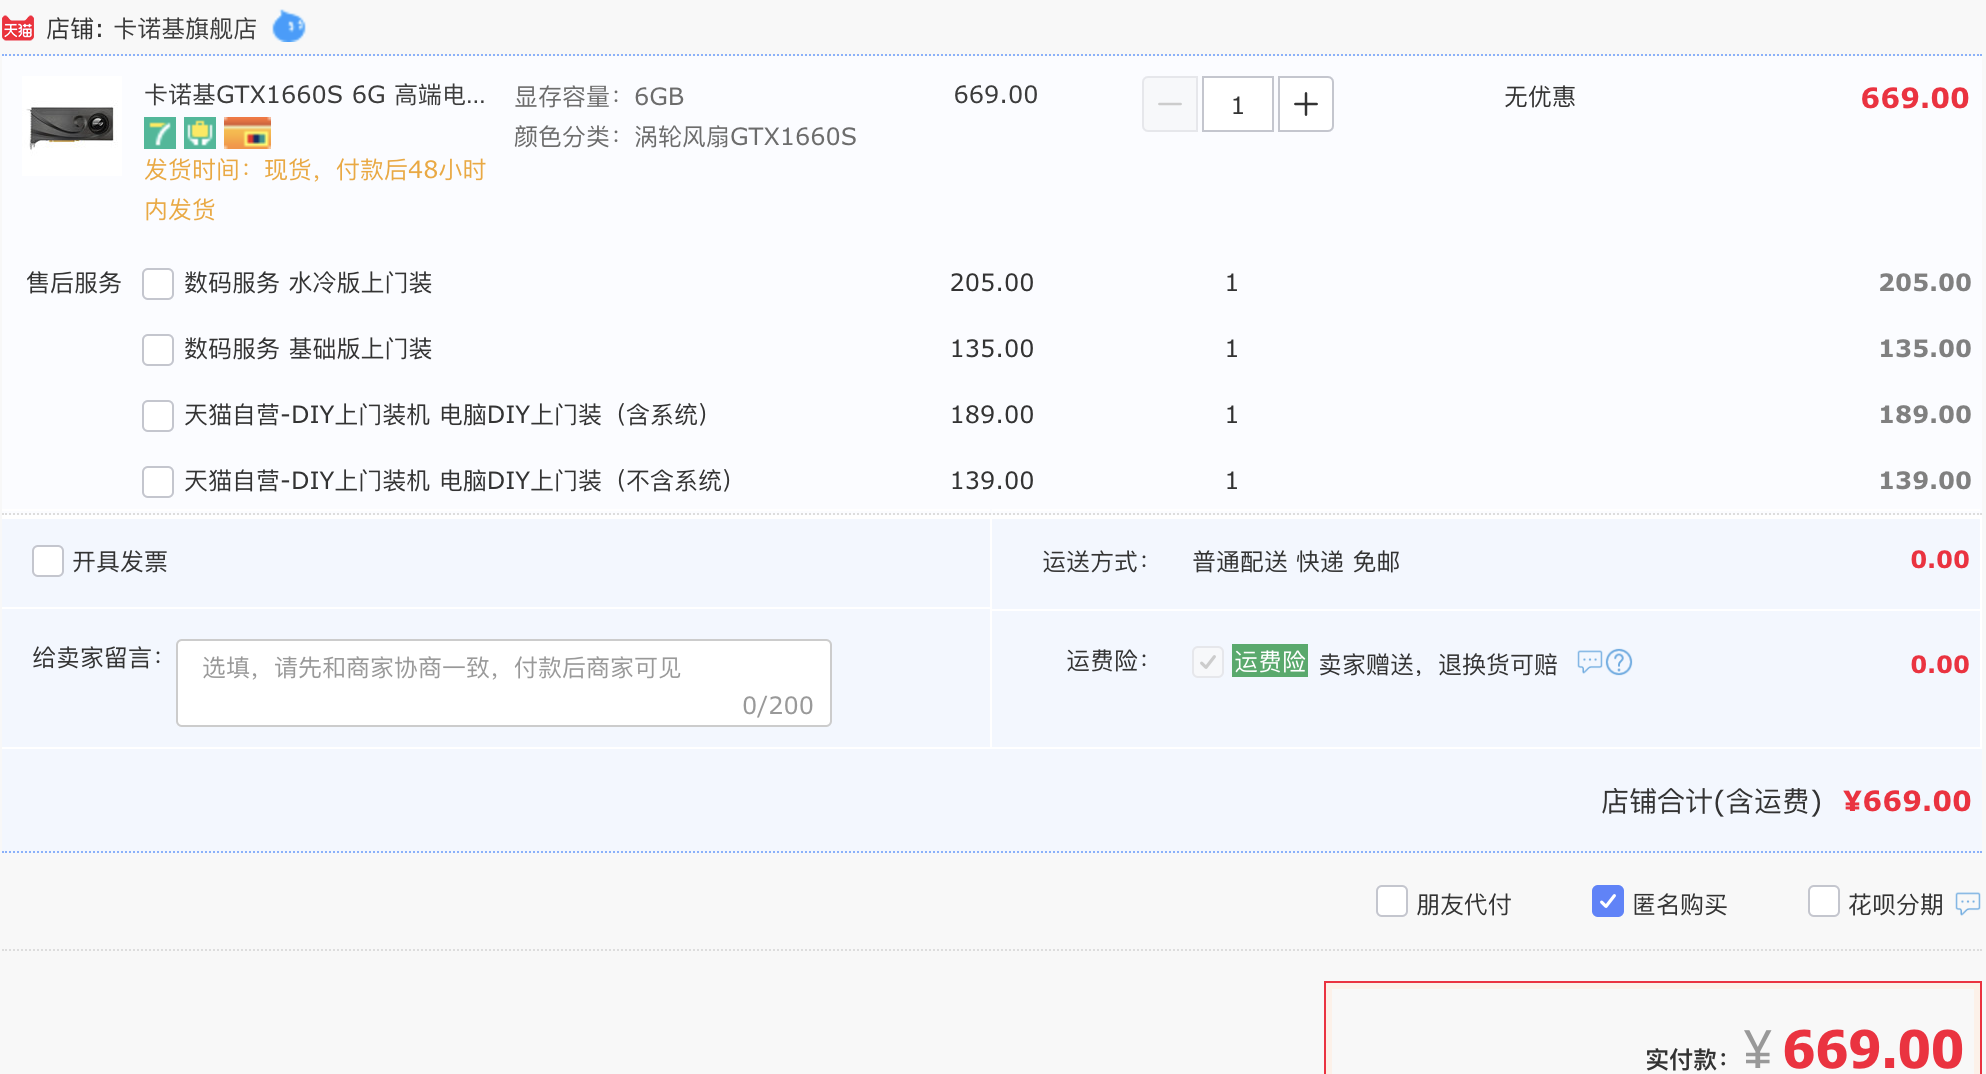Viewport: 1986px width, 1074px height.
Task: Click the 普通配送 快递 免邮 shipping method
Action: point(1296,562)
